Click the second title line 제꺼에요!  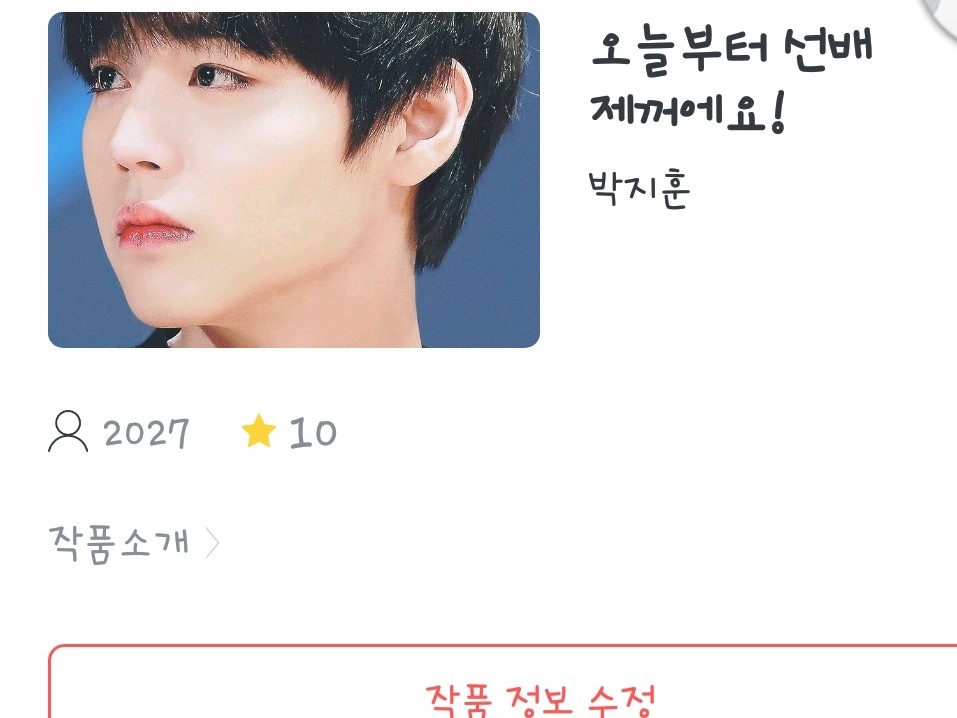(688, 112)
